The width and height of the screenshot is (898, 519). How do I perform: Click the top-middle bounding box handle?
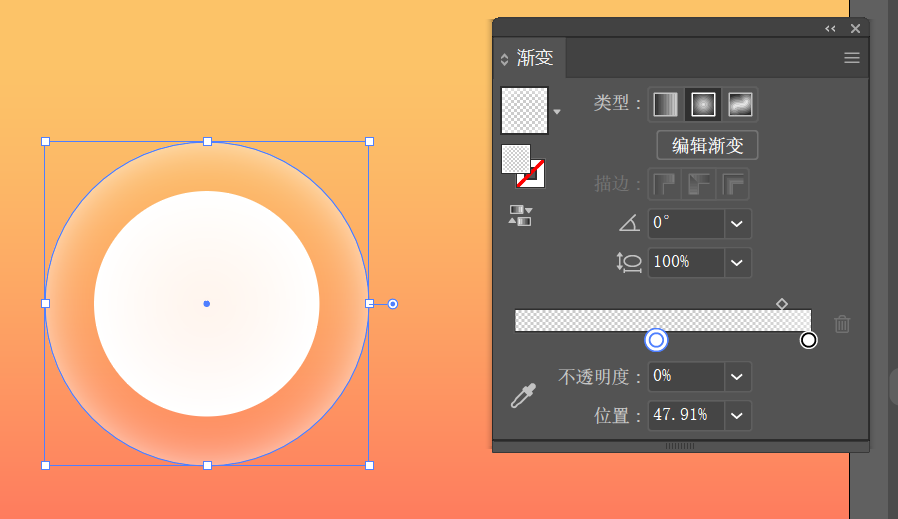pos(207,141)
